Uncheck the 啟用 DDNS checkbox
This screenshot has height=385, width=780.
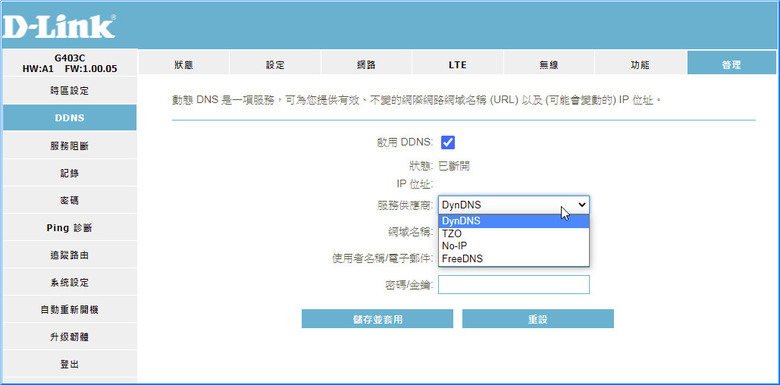(x=448, y=142)
